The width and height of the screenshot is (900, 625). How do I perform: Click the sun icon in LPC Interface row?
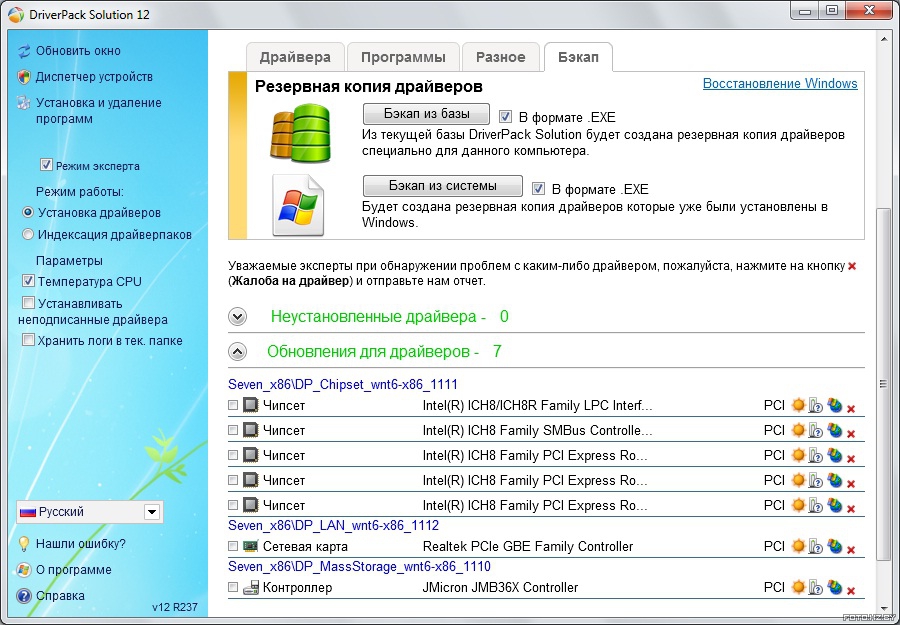point(798,405)
